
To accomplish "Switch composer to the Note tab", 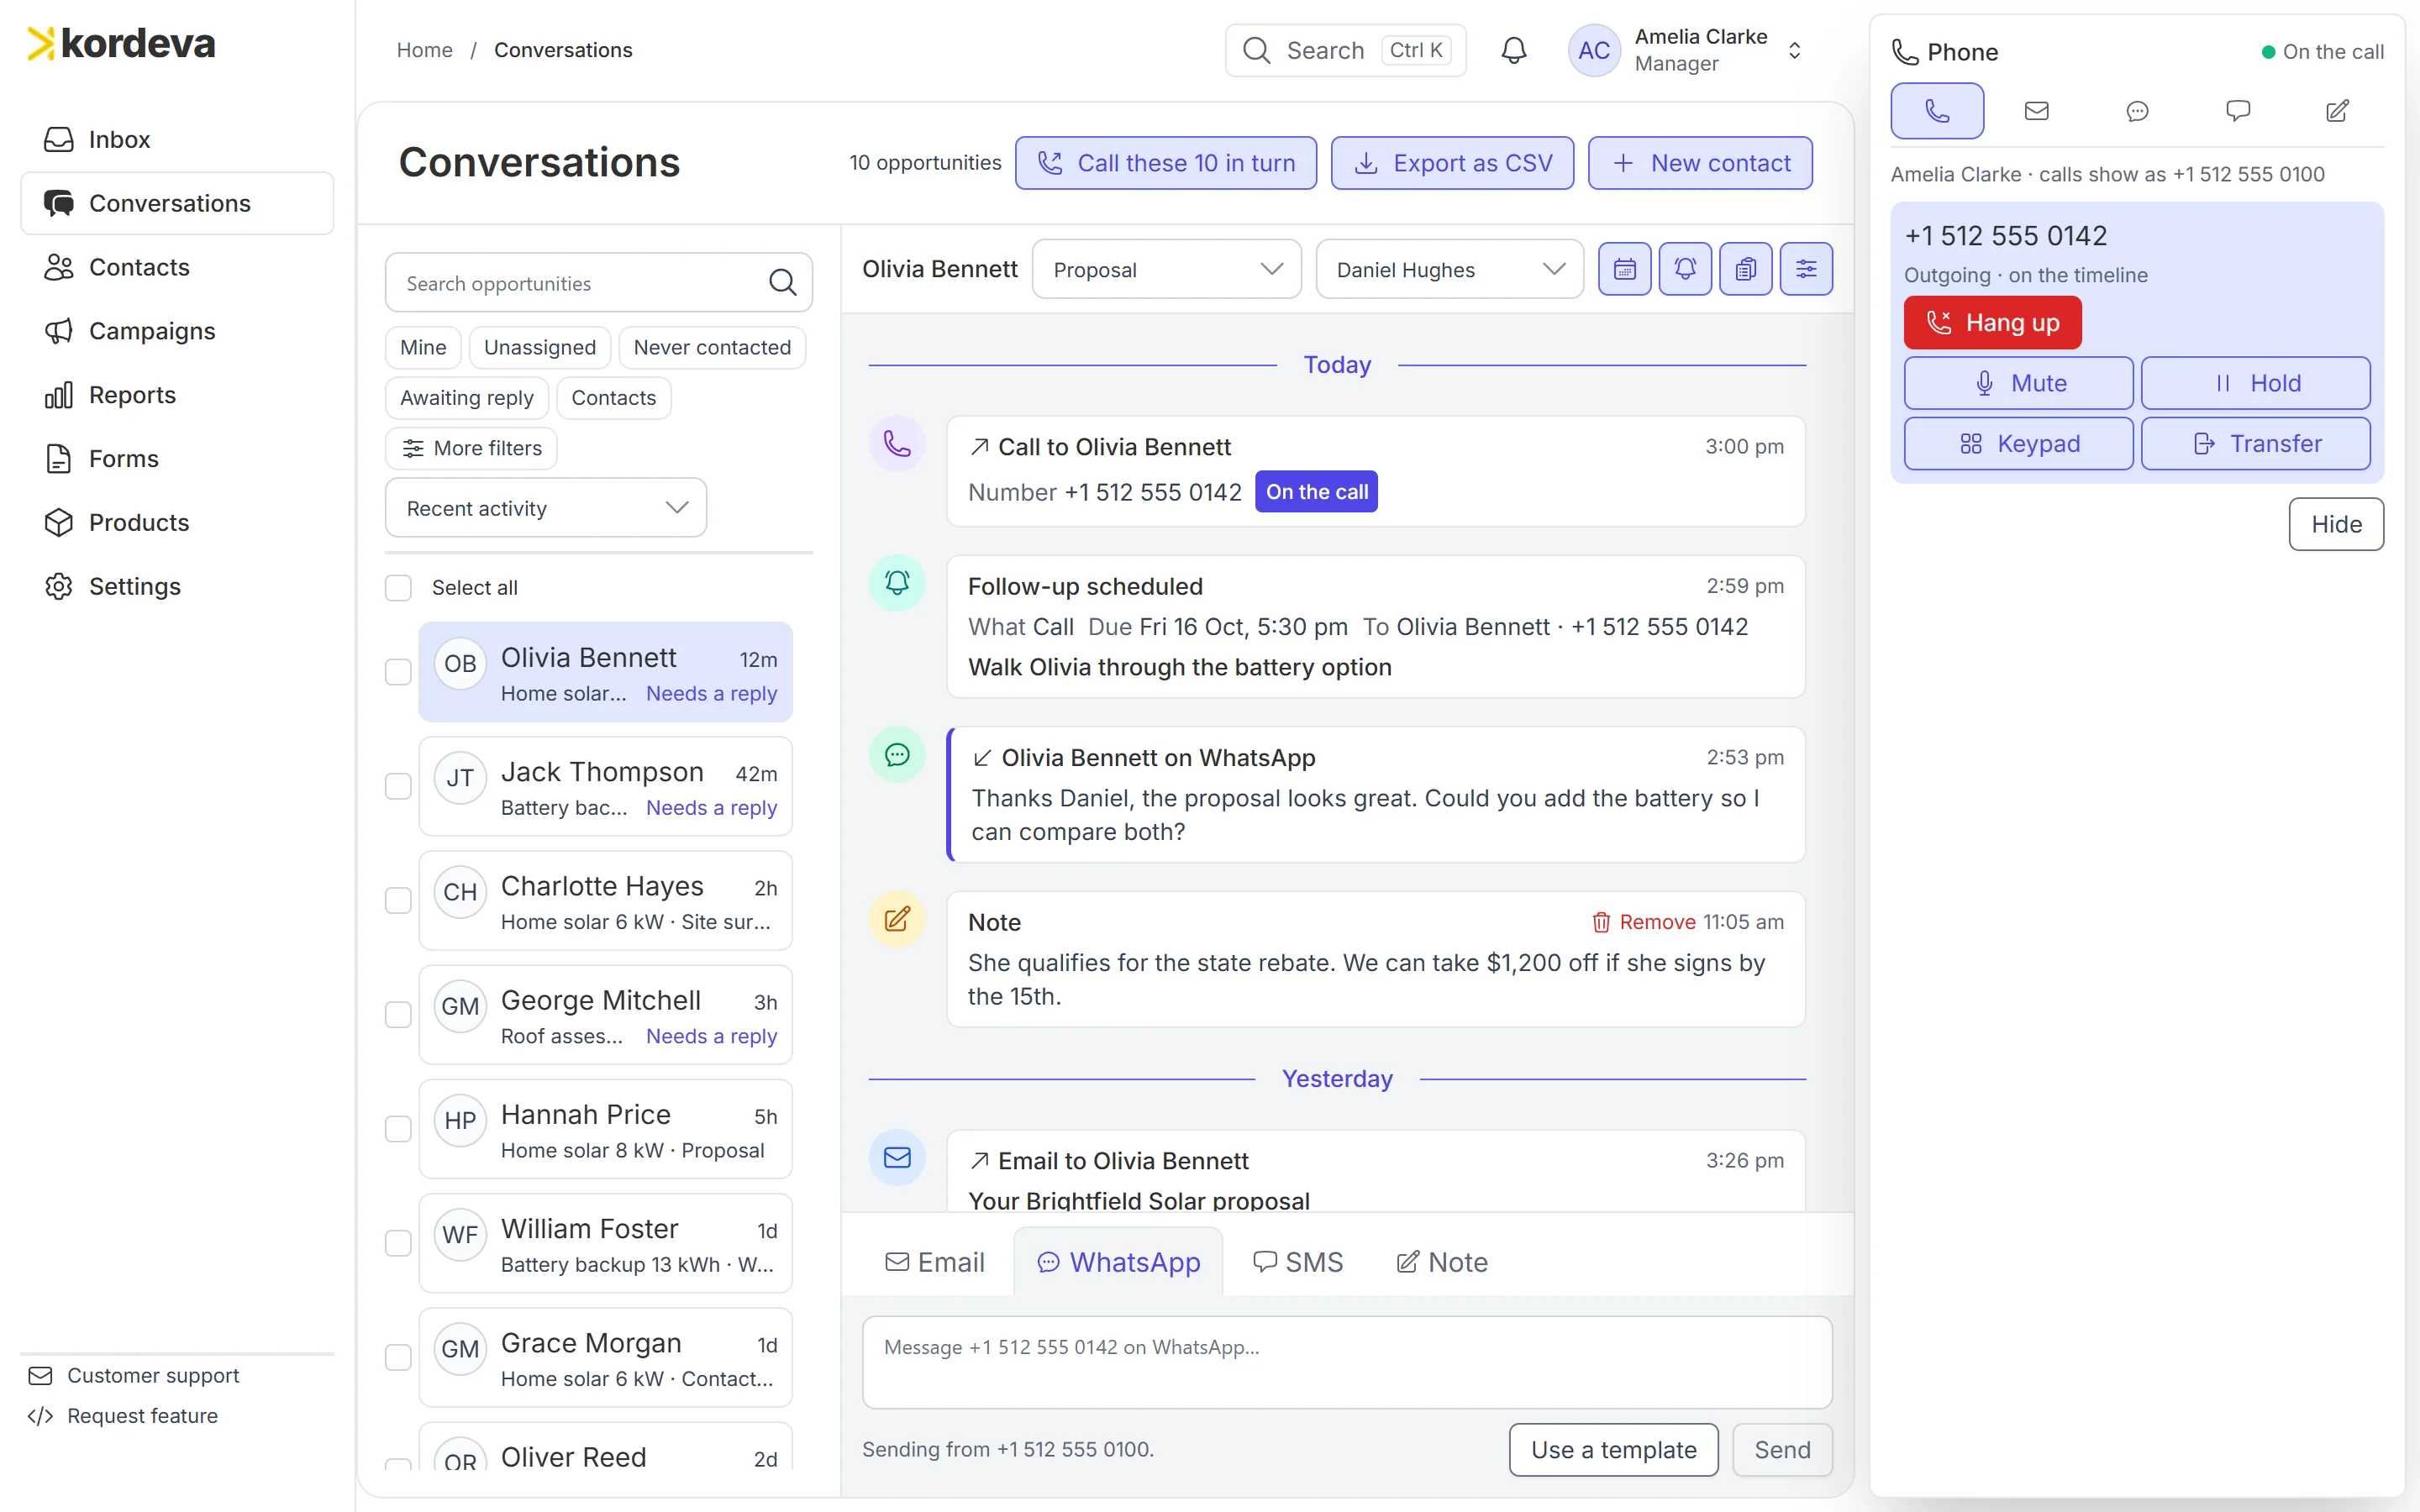I will point(1441,1262).
